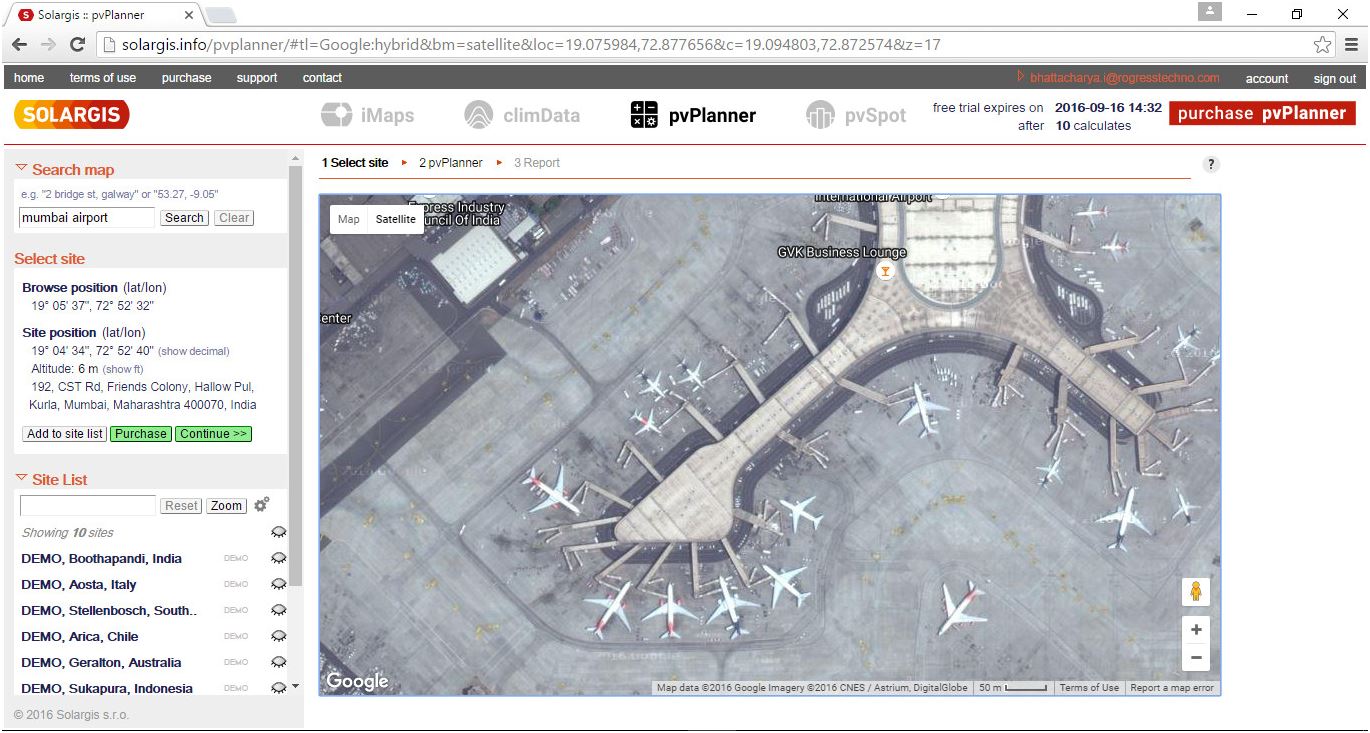This screenshot has height=733, width=1370.
Task: Reset the site list filter
Action: pos(181,506)
